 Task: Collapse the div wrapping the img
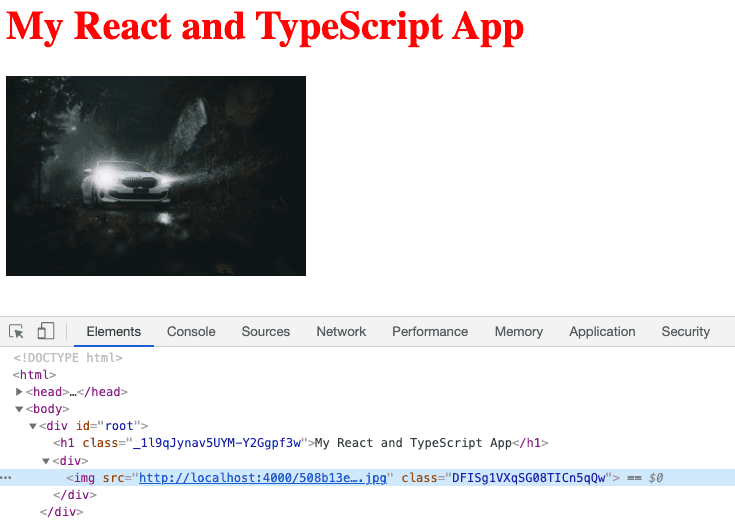pyautogui.click(x=46, y=461)
